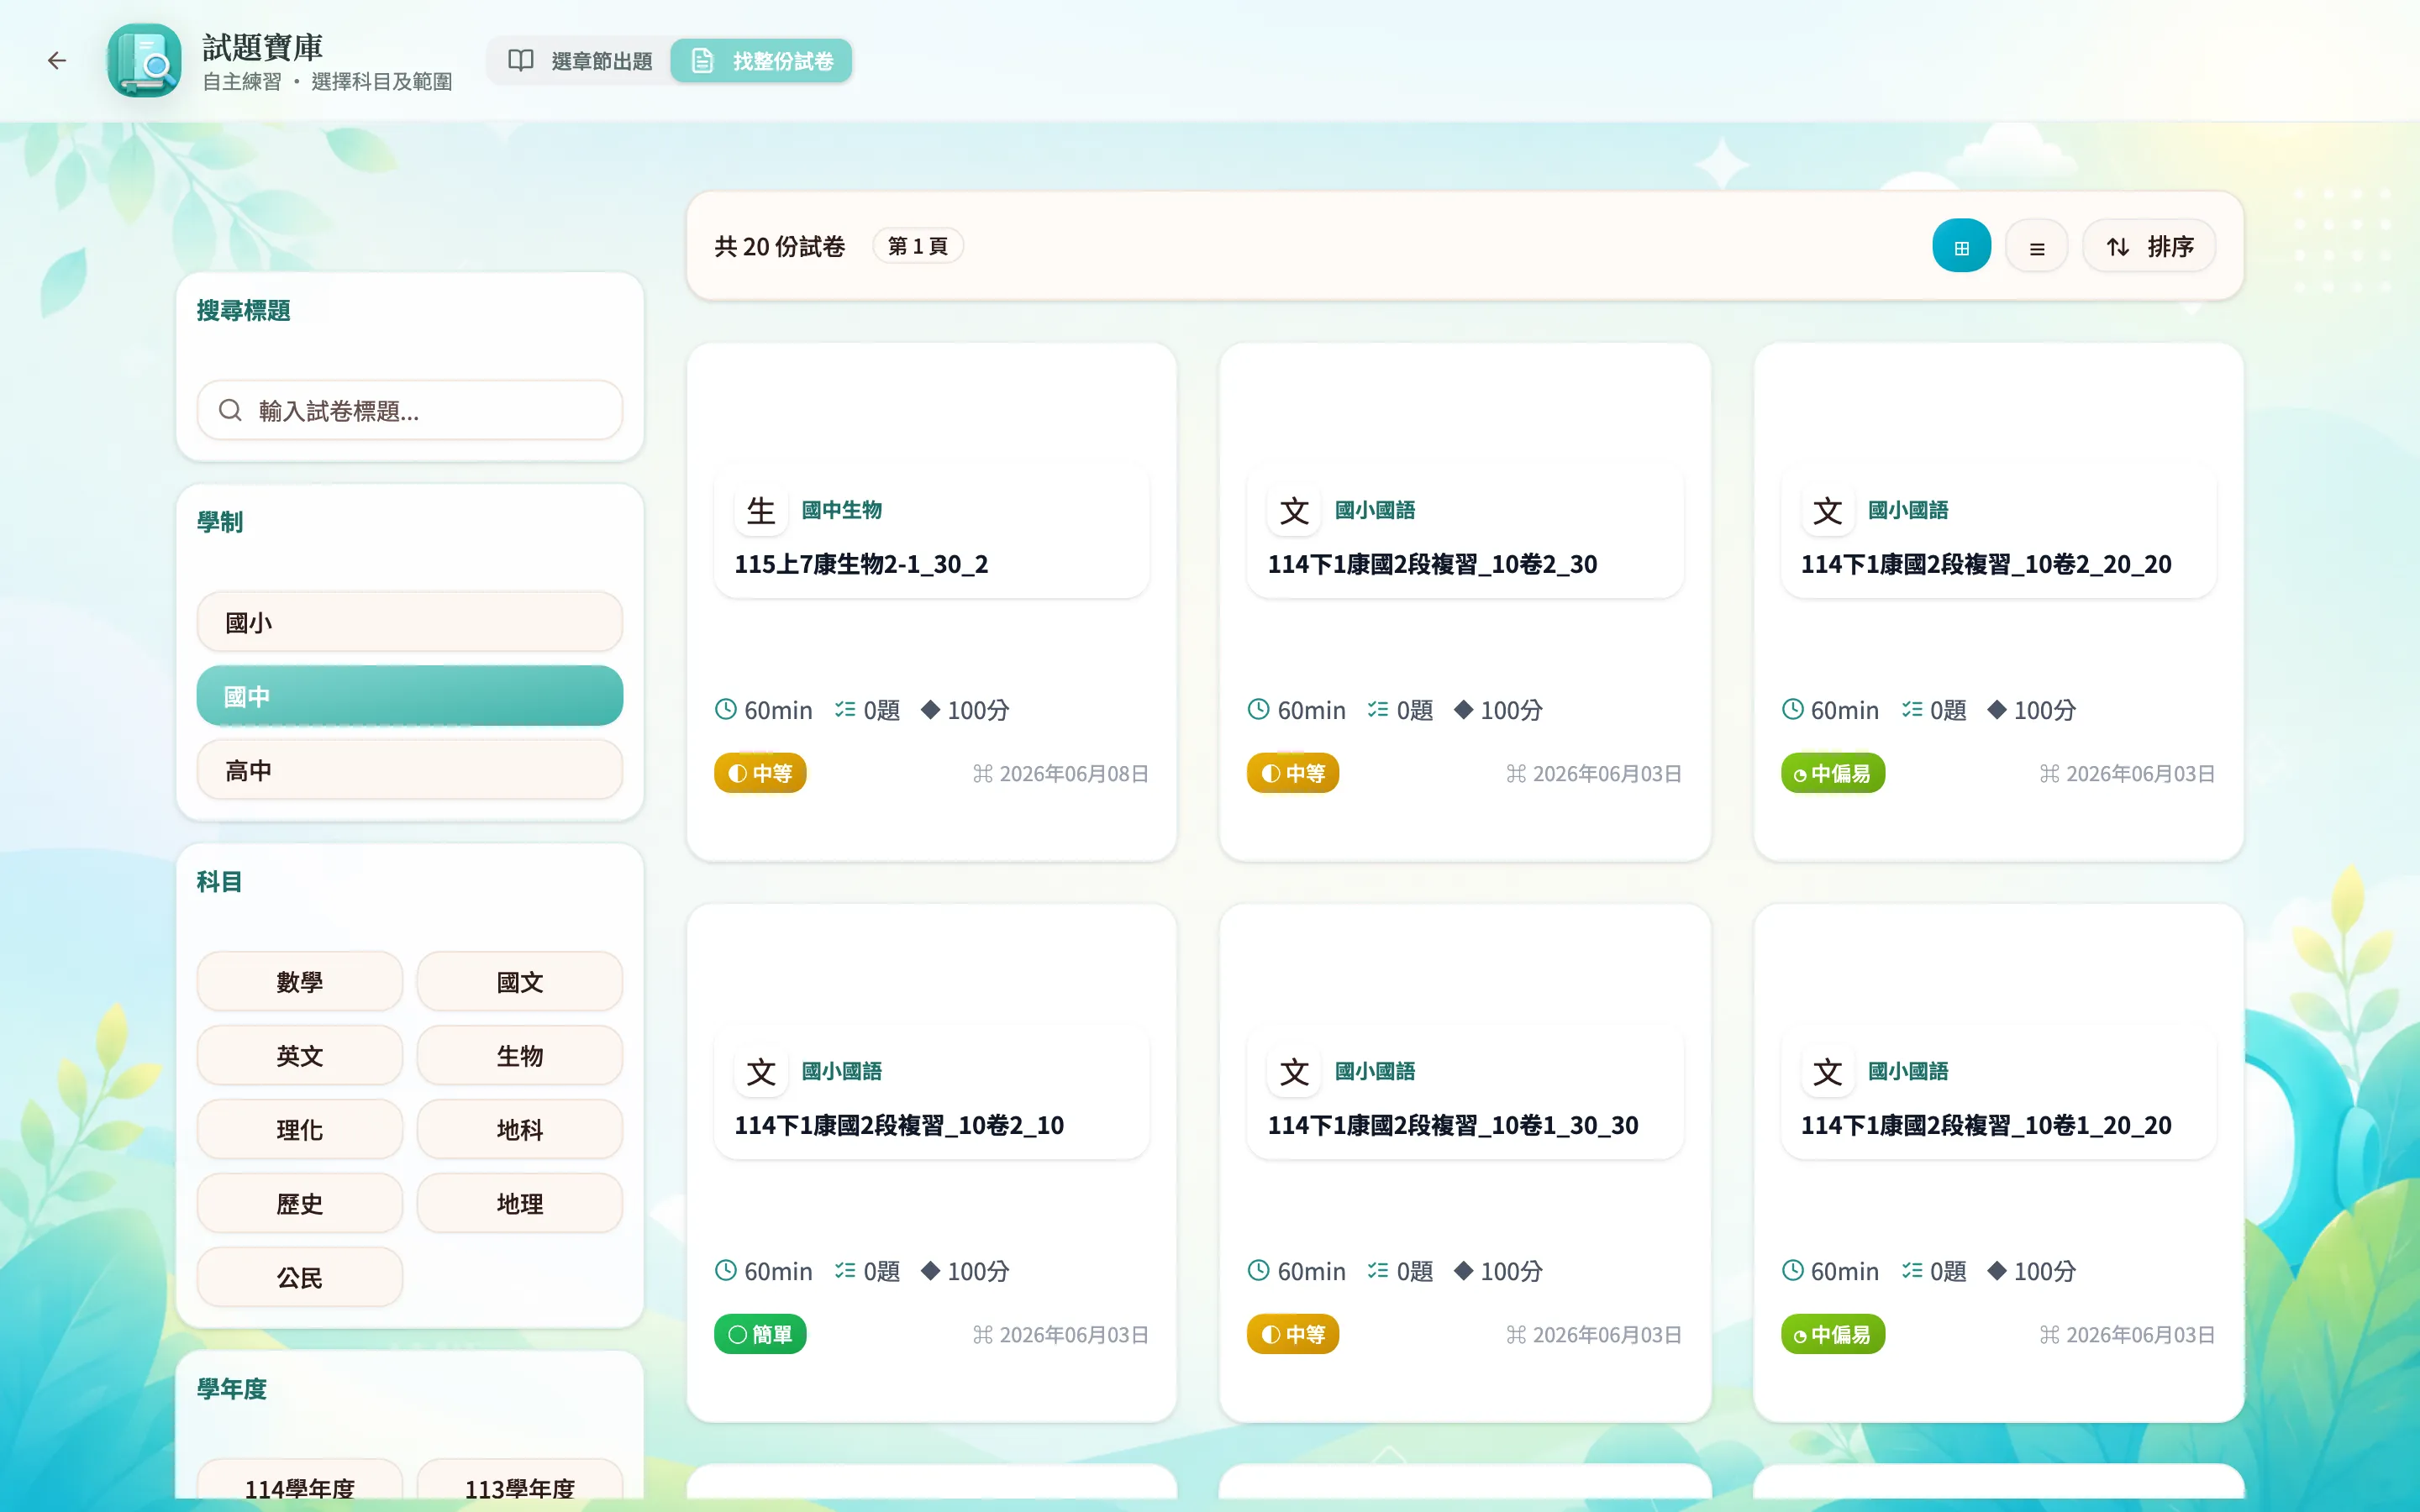
Task: Select 國小 school level
Action: click(410, 622)
